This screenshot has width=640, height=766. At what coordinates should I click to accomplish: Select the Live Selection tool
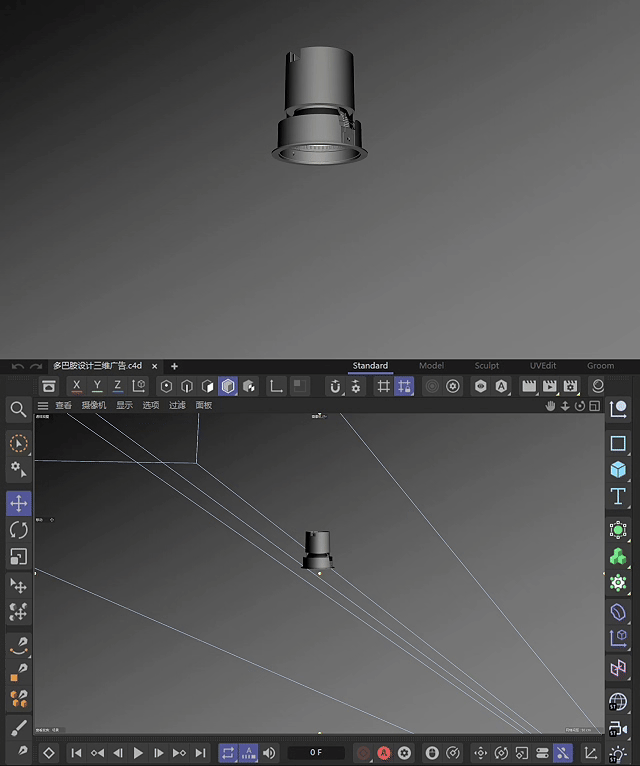coord(19,444)
